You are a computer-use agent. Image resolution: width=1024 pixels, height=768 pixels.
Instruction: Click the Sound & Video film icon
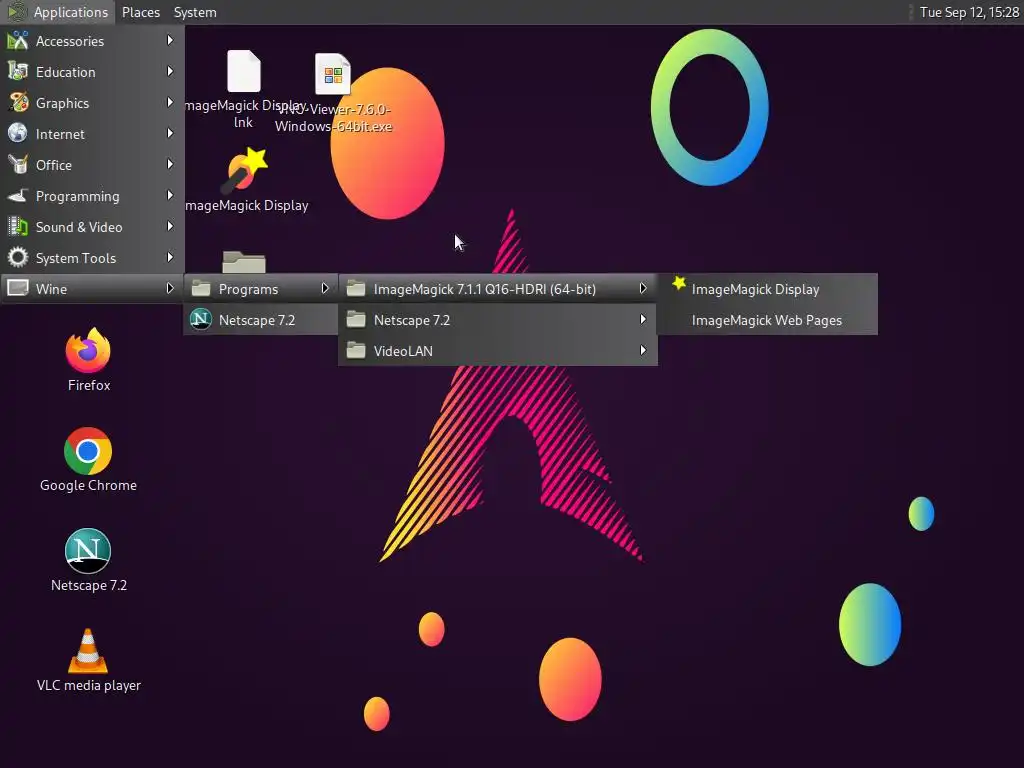coord(18,227)
